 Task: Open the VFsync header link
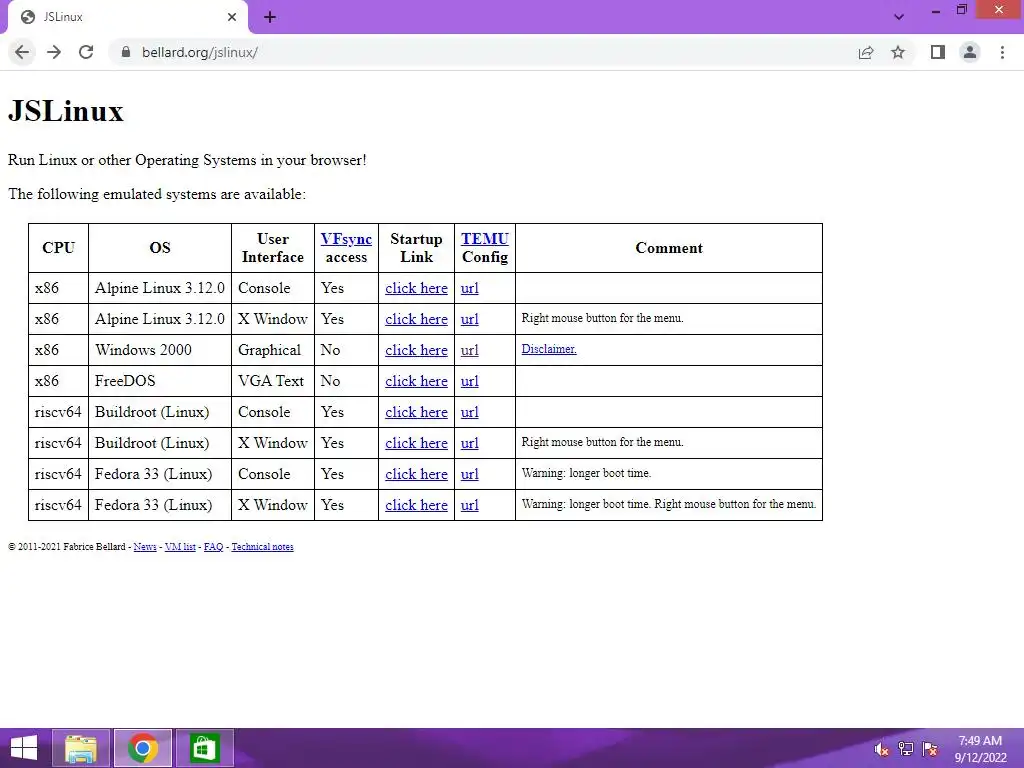tap(346, 239)
